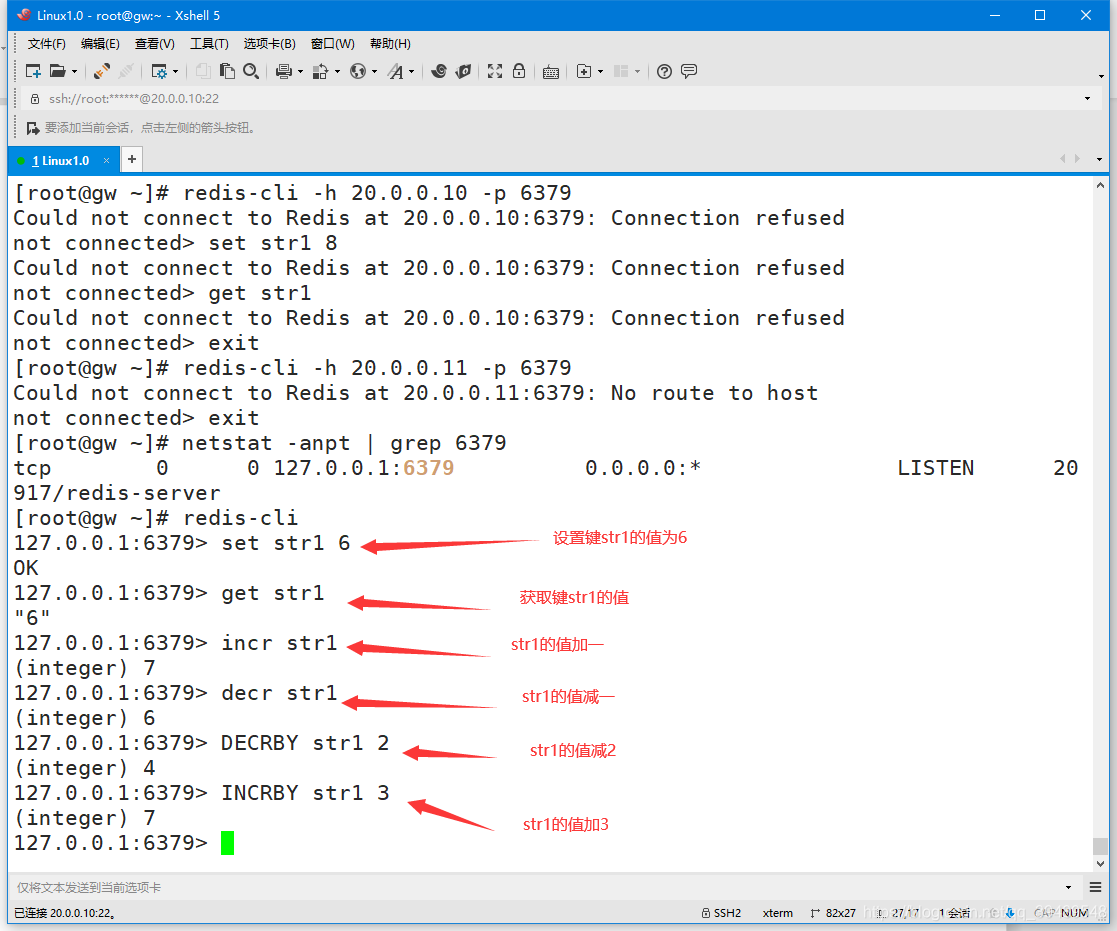Viewport: 1117px width, 931px height.
Task: Expand the Open session dropdown arrow
Action: click(x=74, y=71)
